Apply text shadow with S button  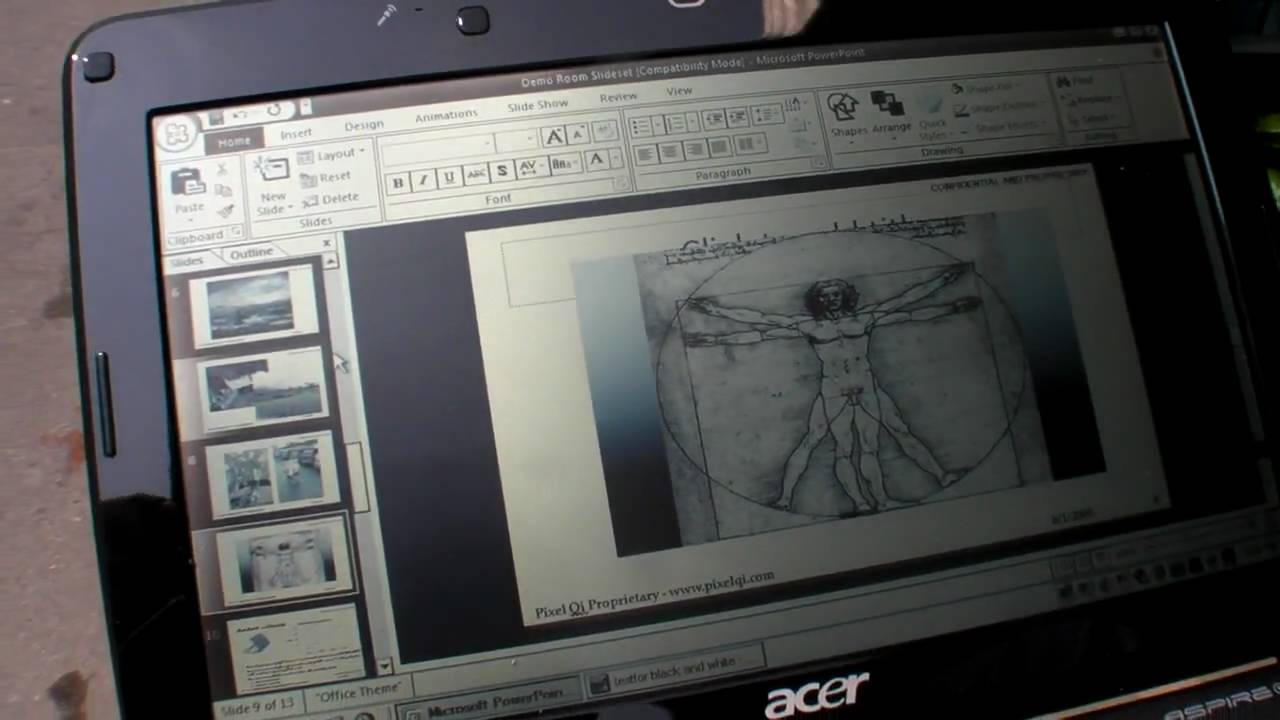[x=503, y=170]
